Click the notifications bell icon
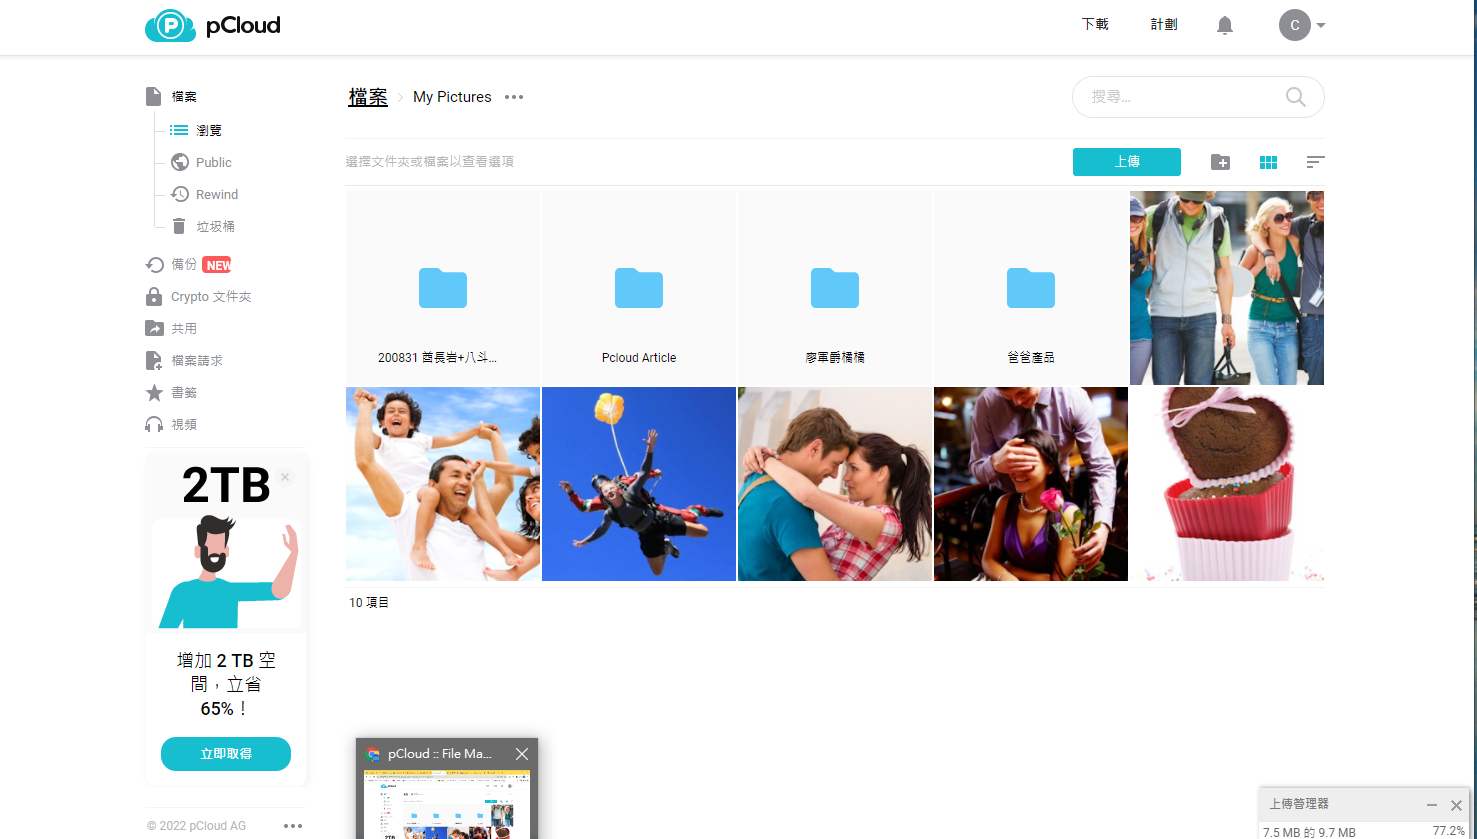The width and height of the screenshot is (1477, 839). click(x=1224, y=25)
